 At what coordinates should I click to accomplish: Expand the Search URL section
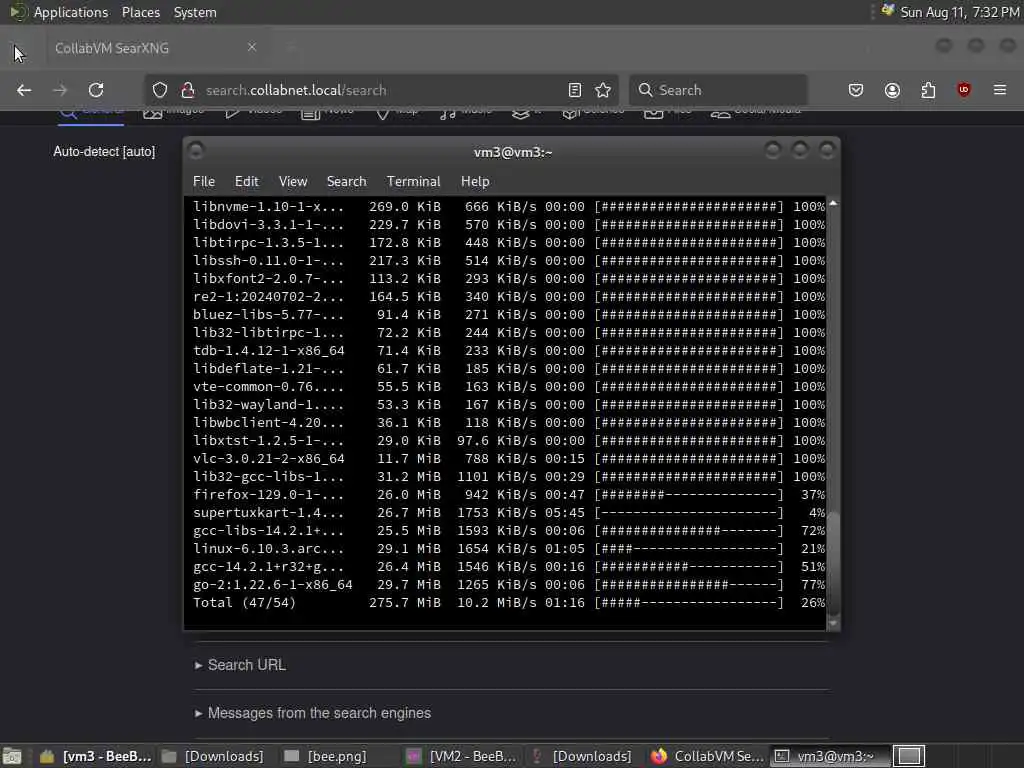pyautogui.click(x=240, y=665)
